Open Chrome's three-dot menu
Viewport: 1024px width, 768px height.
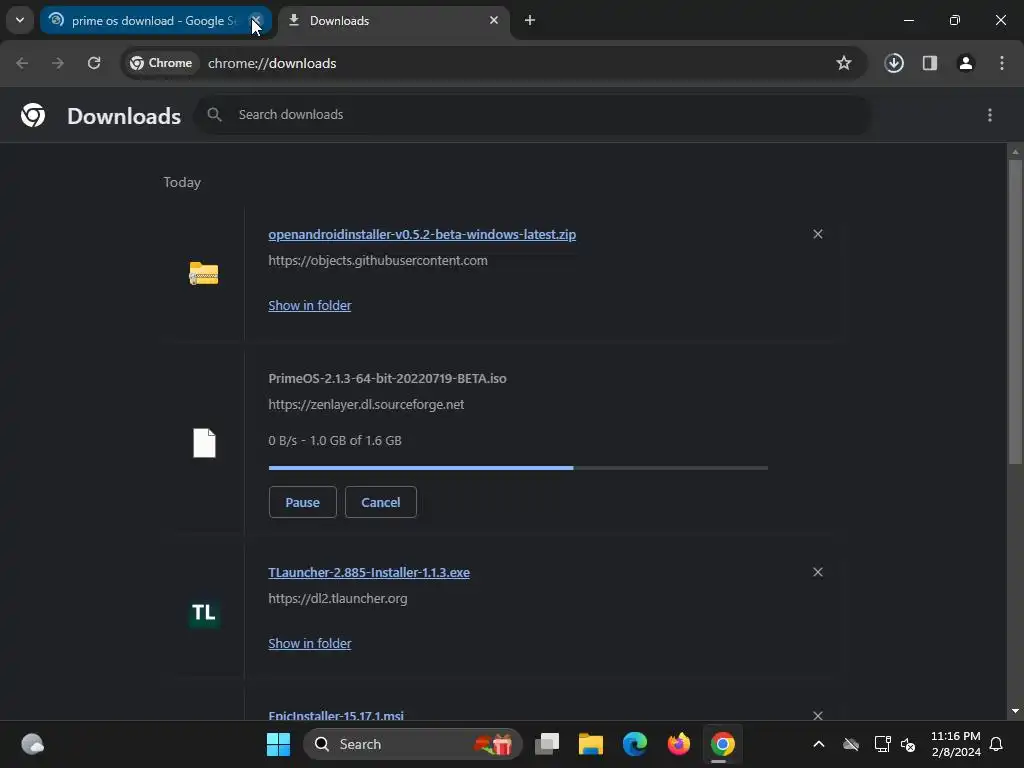(1002, 63)
